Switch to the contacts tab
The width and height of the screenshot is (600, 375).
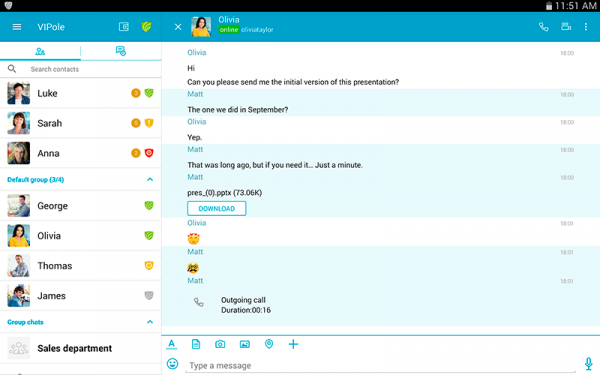click(x=40, y=51)
